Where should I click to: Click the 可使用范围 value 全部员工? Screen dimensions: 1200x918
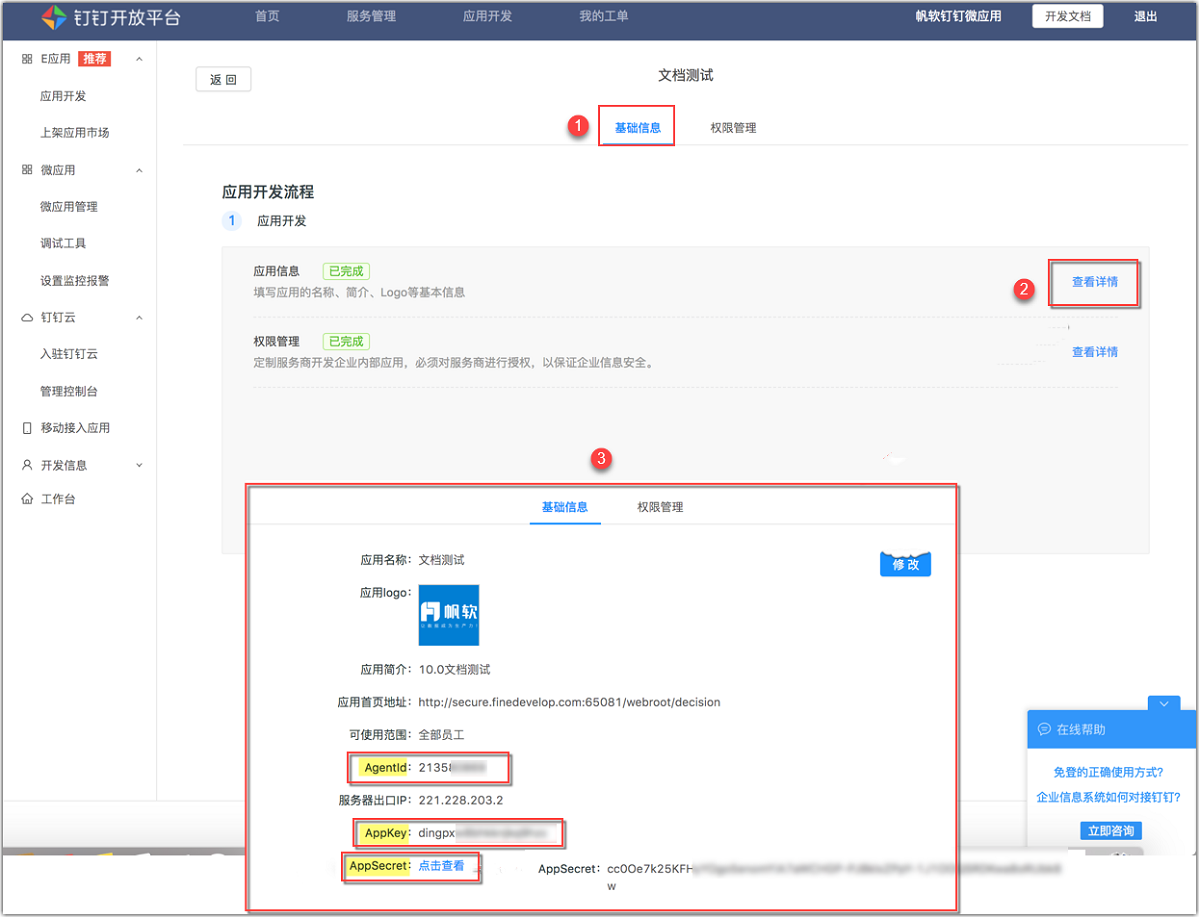[x=441, y=735]
